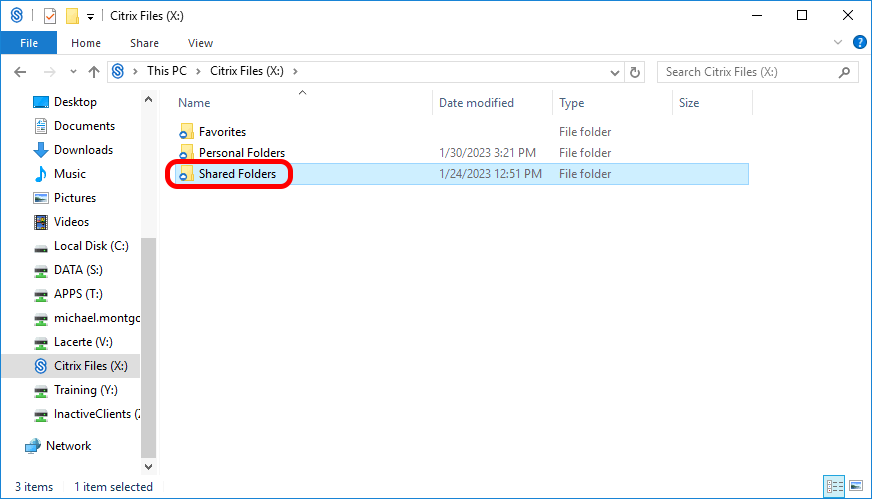
Task: Refresh the Citrix Files (X:) view
Action: [635, 72]
